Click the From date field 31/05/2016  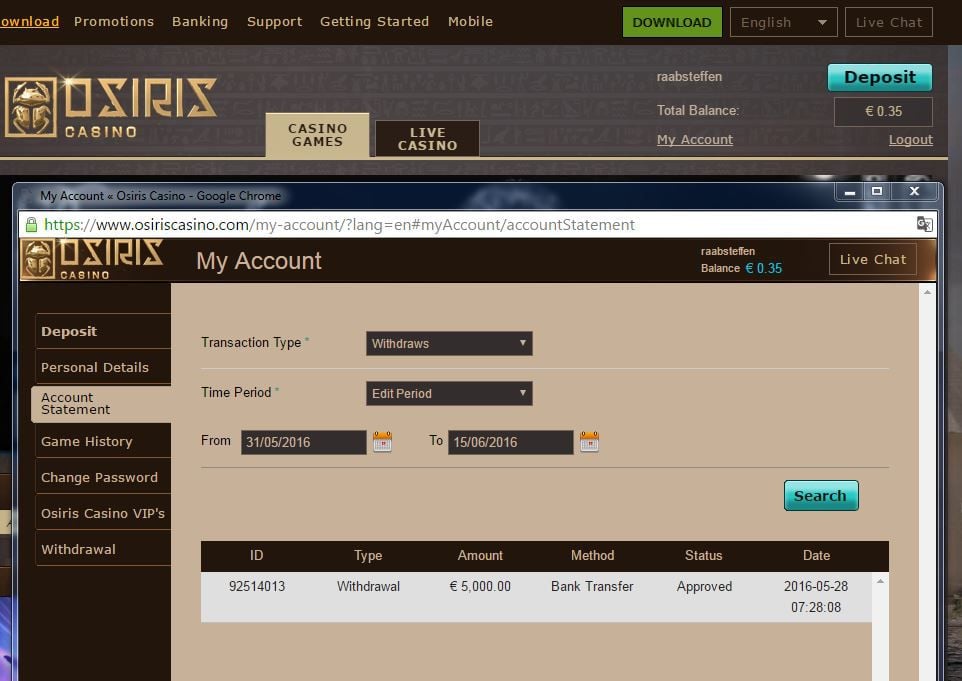click(x=304, y=442)
